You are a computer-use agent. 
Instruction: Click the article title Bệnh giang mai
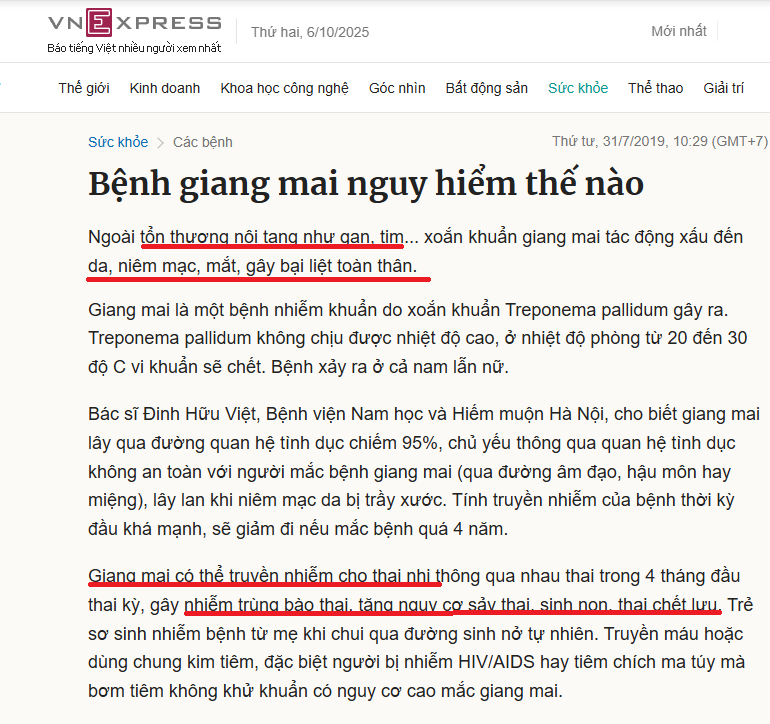tap(366, 184)
